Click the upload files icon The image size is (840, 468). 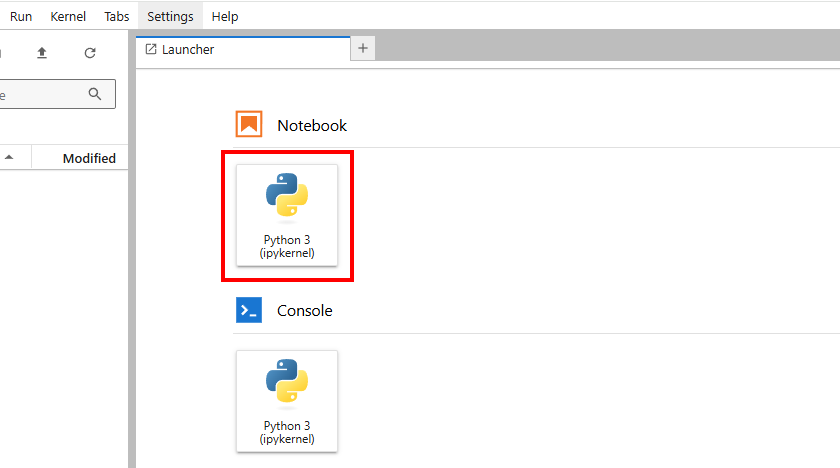pyautogui.click(x=42, y=52)
